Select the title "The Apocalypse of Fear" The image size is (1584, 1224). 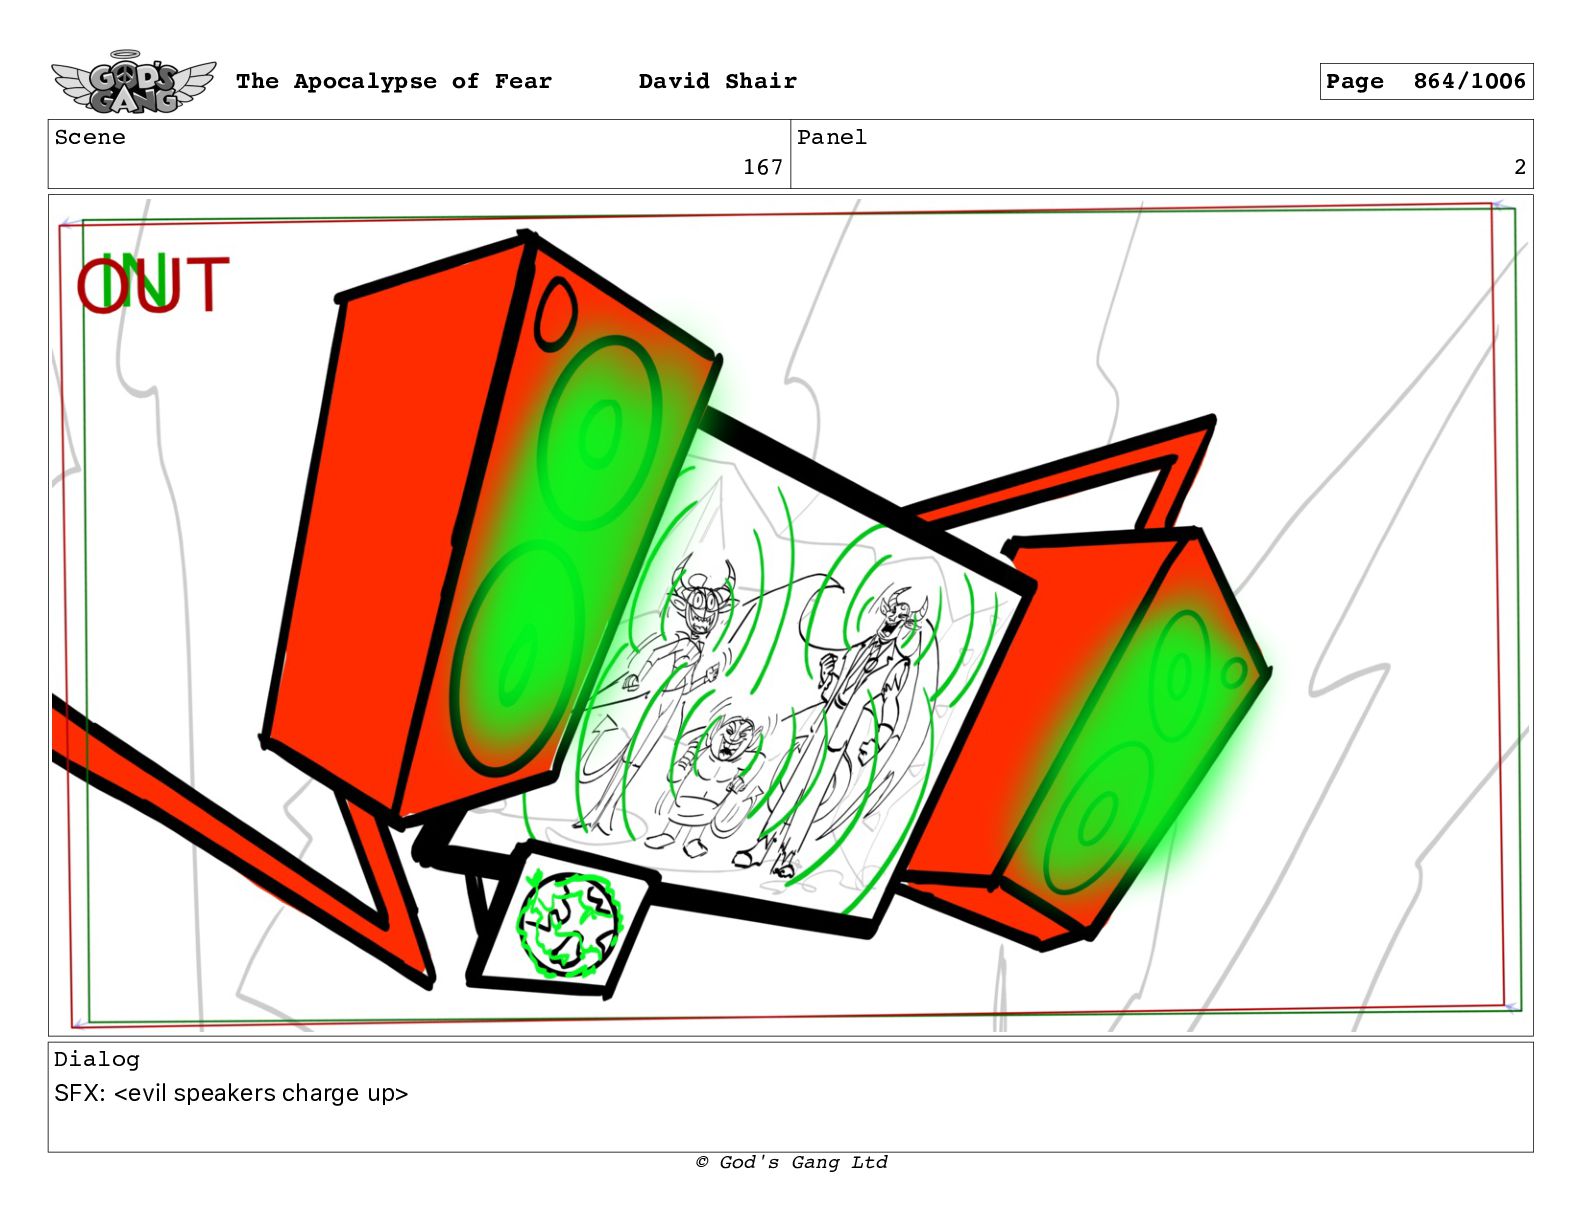394,82
